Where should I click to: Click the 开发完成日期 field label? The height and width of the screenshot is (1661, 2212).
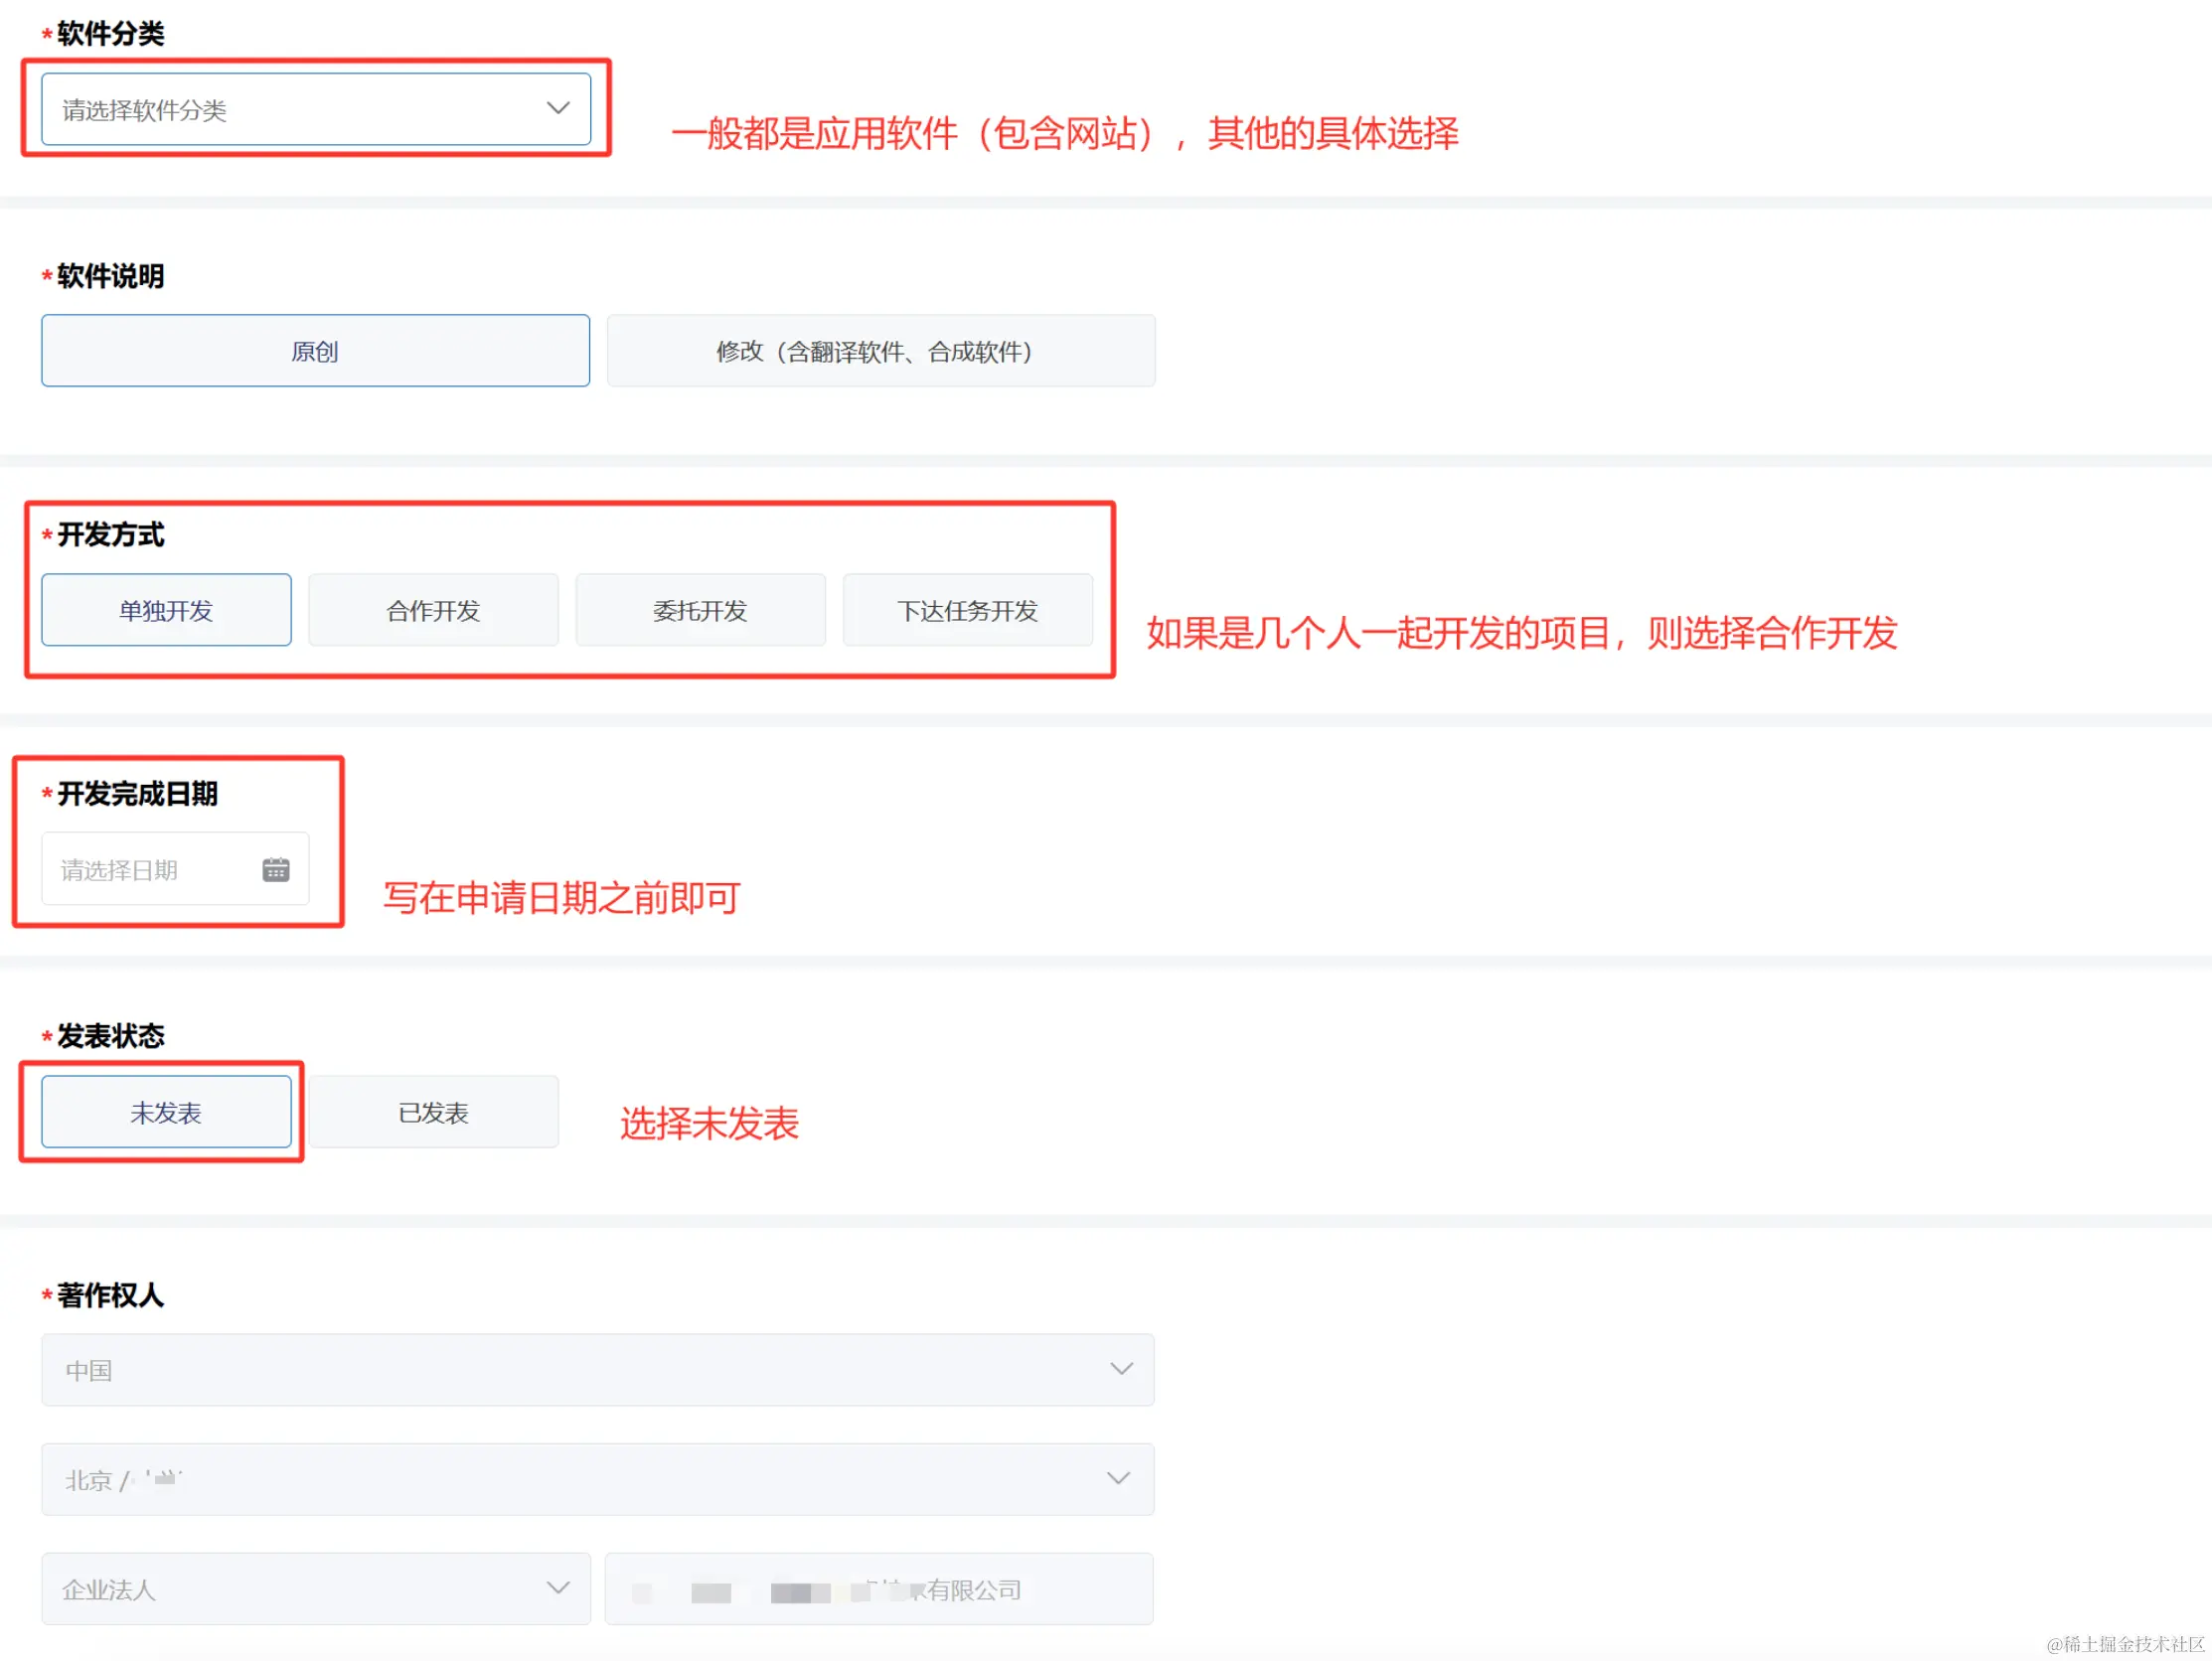point(137,794)
